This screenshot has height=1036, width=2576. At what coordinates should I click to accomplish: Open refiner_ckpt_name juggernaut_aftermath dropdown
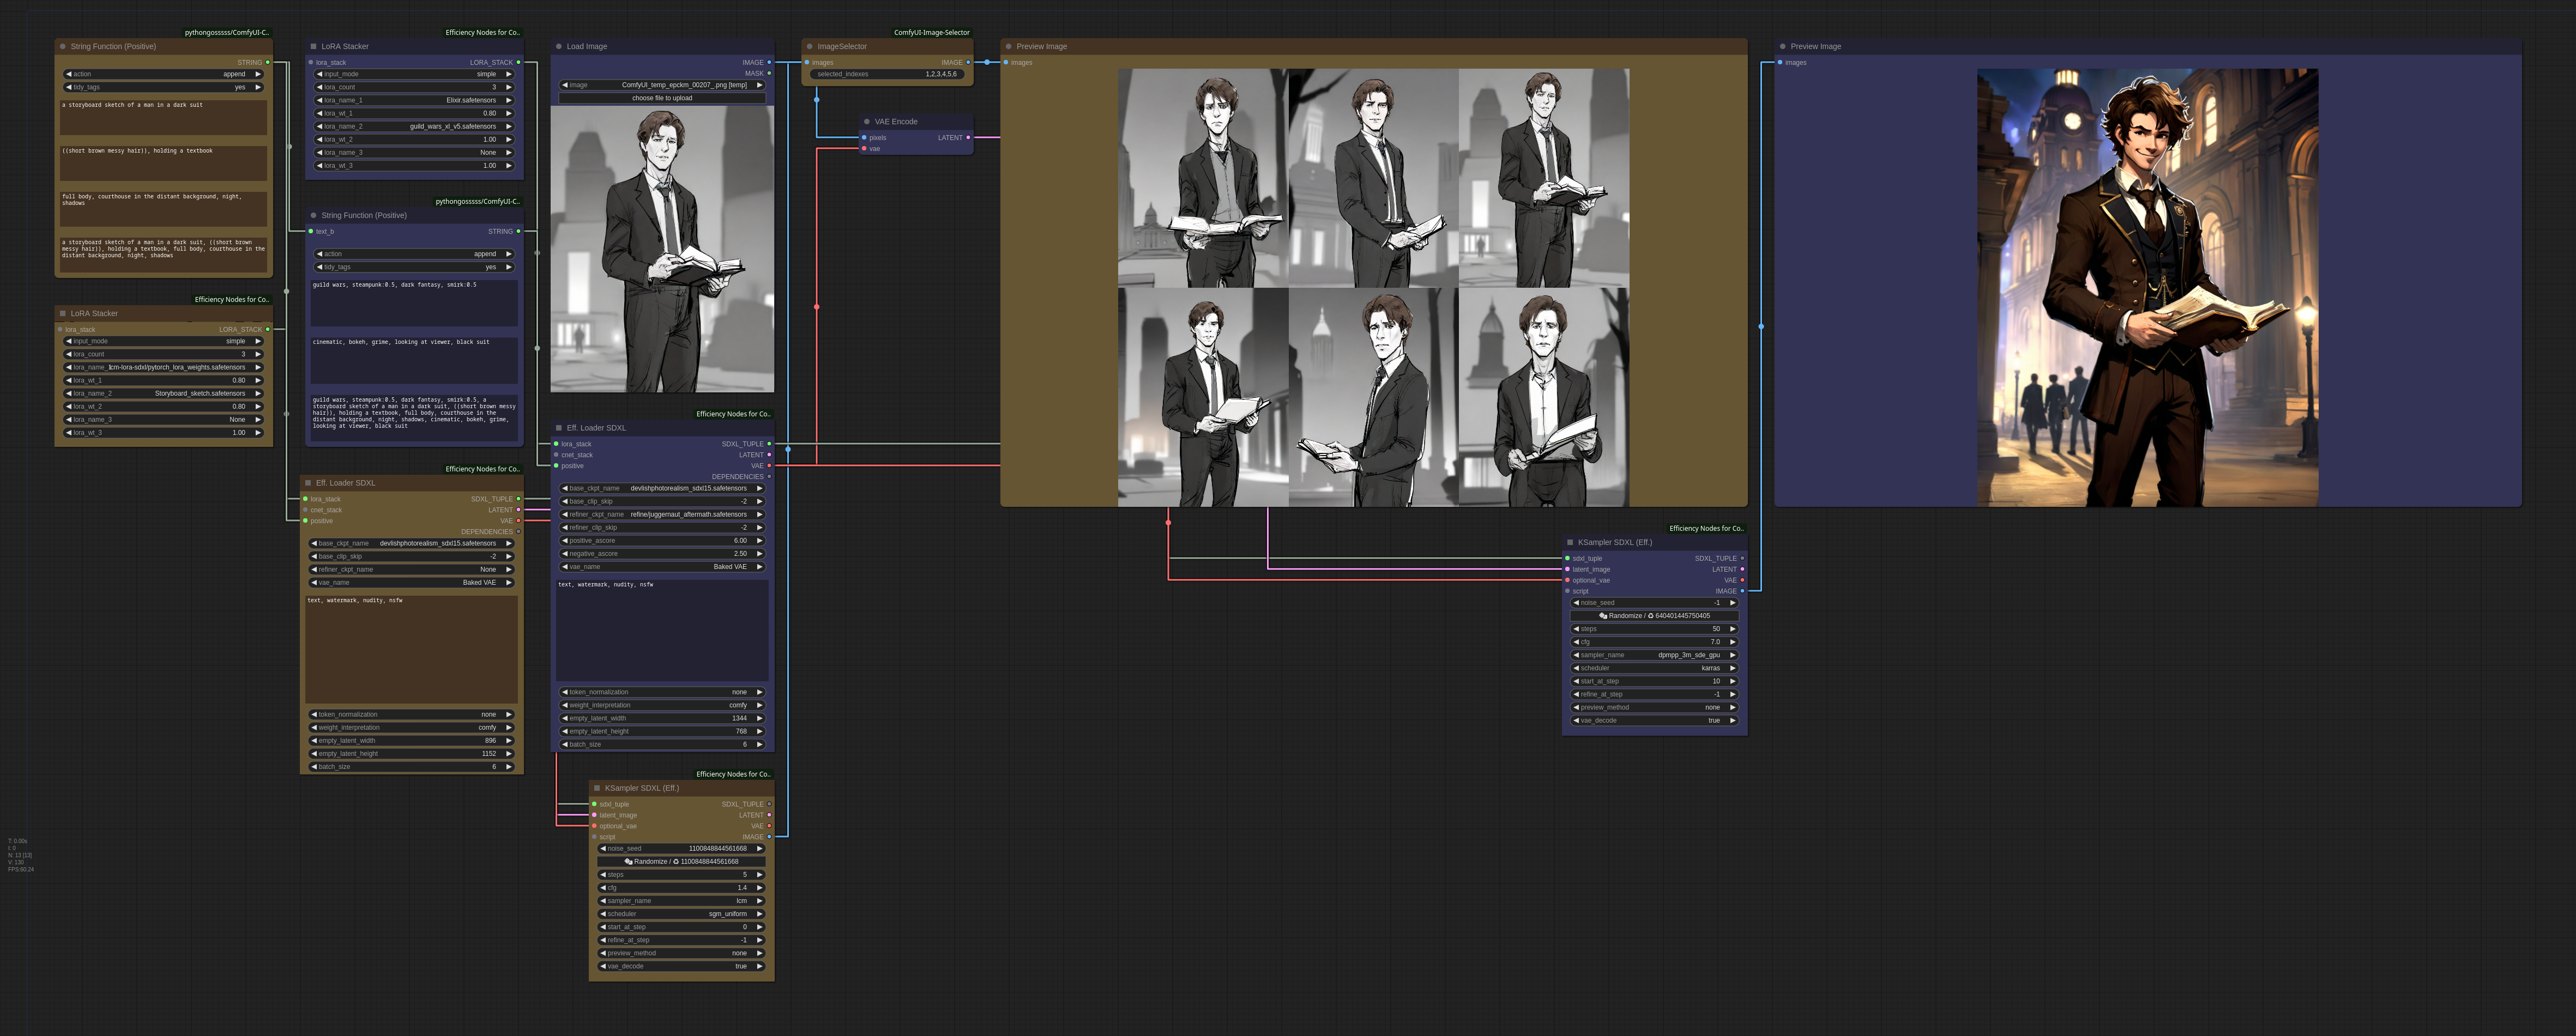tap(662, 515)
